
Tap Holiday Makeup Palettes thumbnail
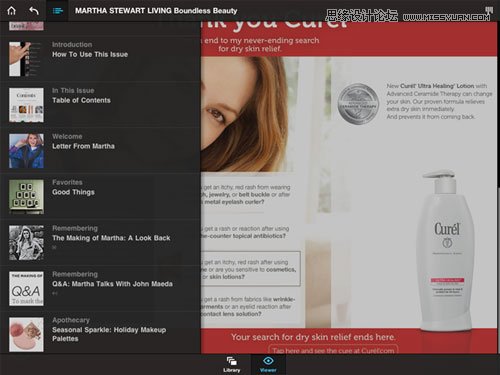pos(26,335)
